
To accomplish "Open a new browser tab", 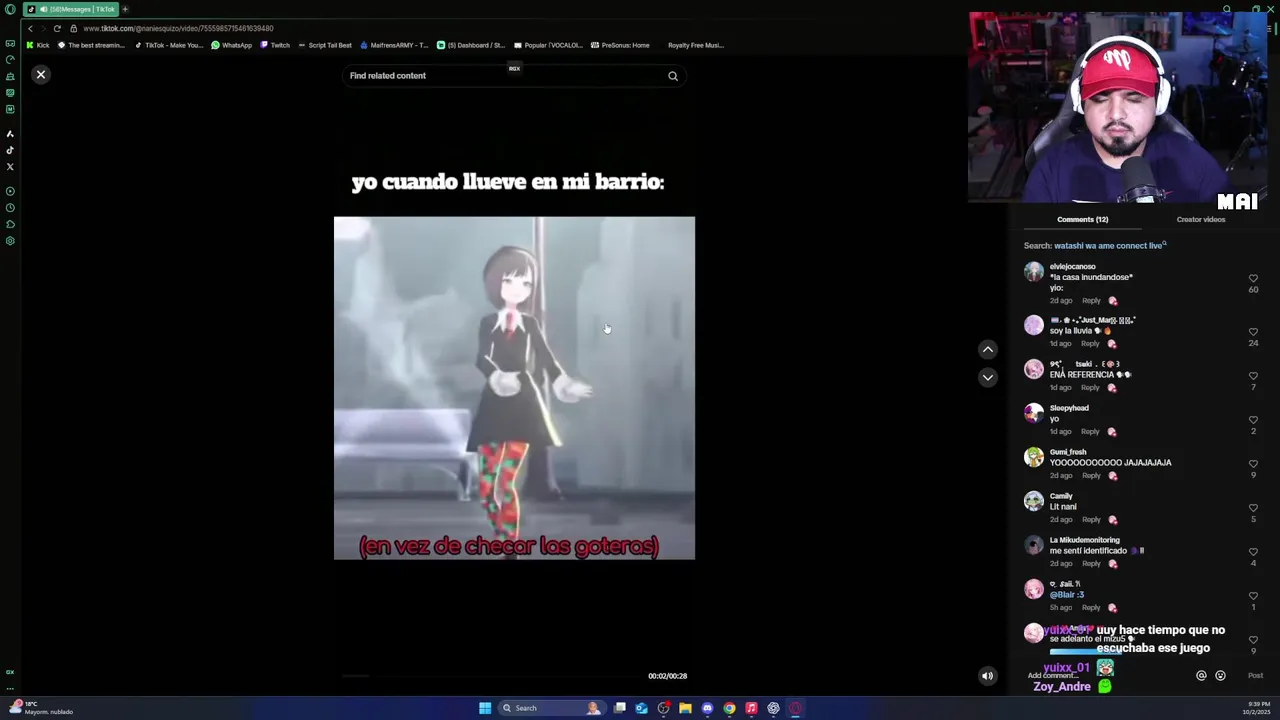I will [125, 9].
